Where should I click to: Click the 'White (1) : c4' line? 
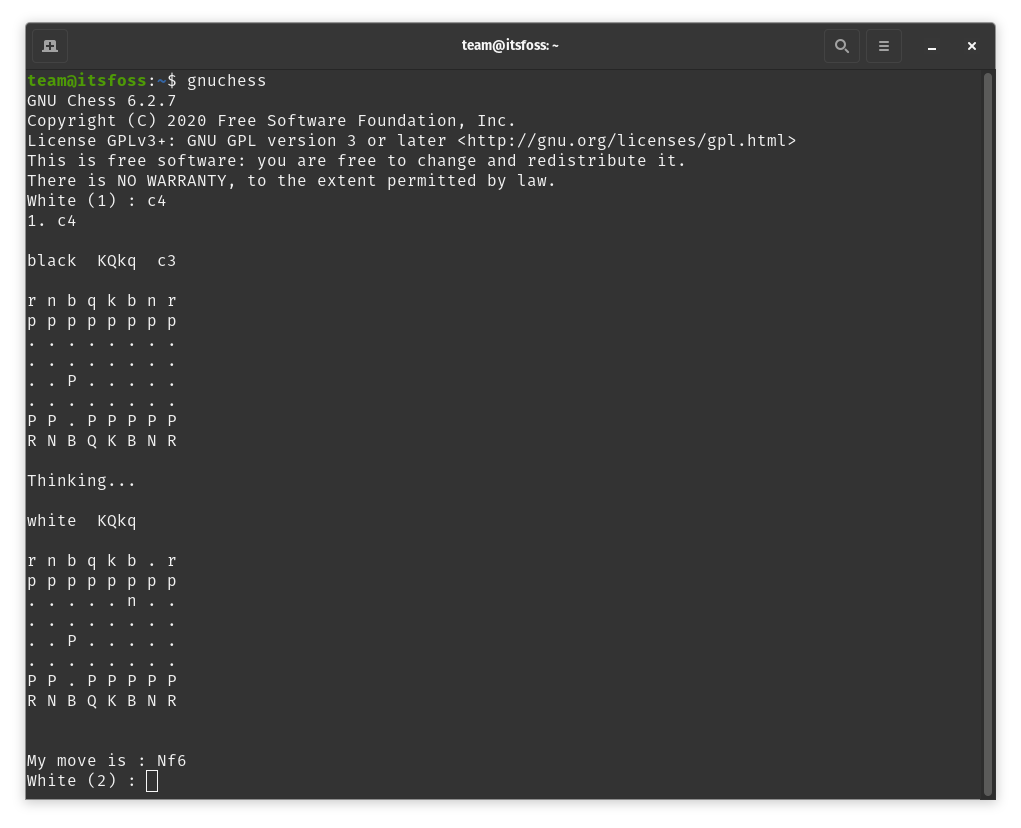[x=96, y=200]
